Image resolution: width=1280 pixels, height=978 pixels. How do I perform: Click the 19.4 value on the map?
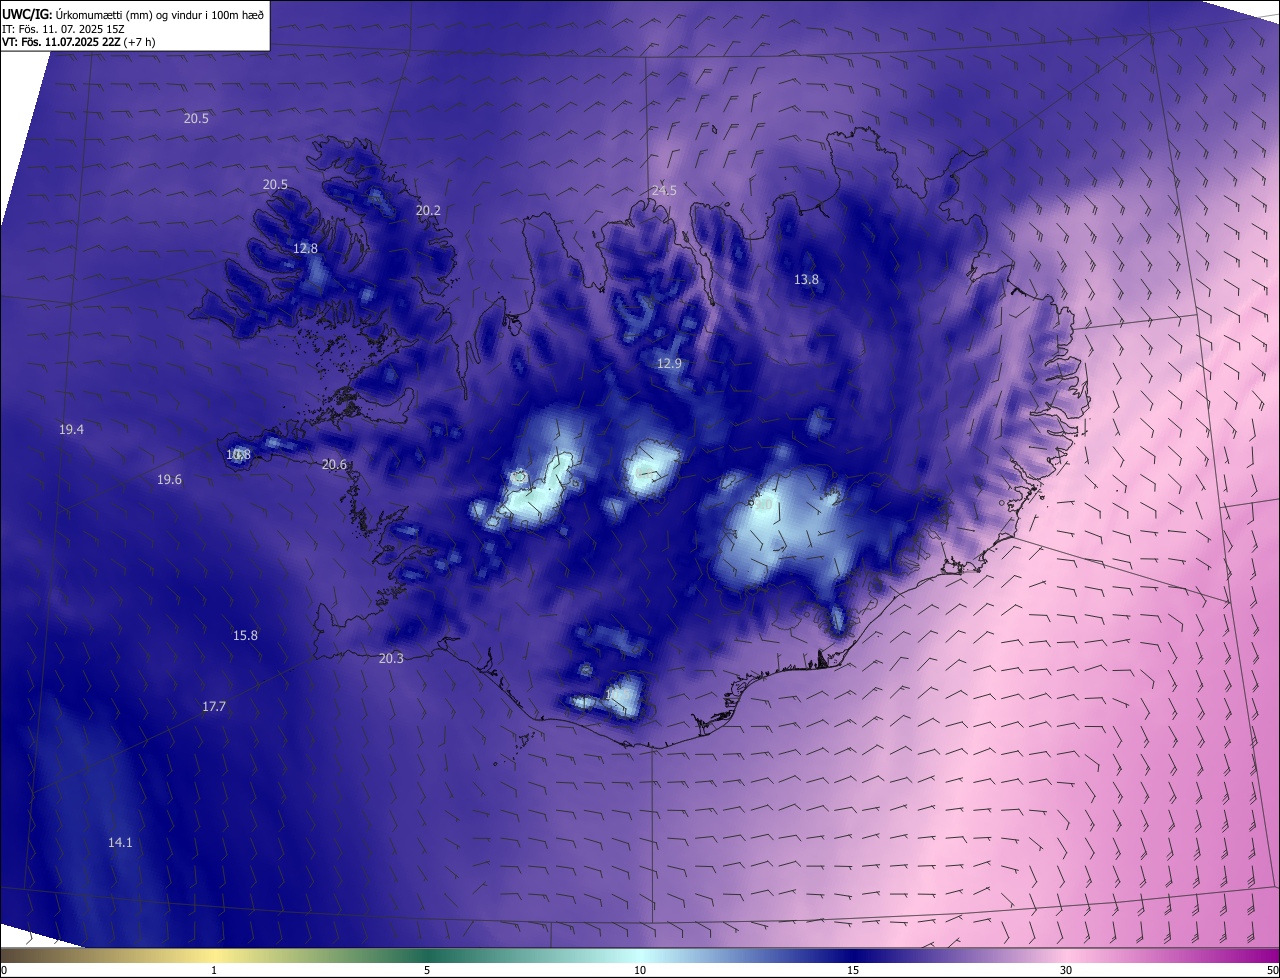[71, 429]
